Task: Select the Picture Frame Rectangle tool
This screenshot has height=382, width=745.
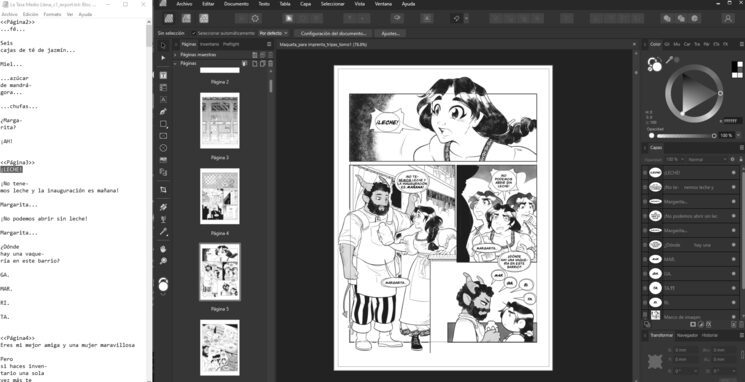Action: (163, 136)
